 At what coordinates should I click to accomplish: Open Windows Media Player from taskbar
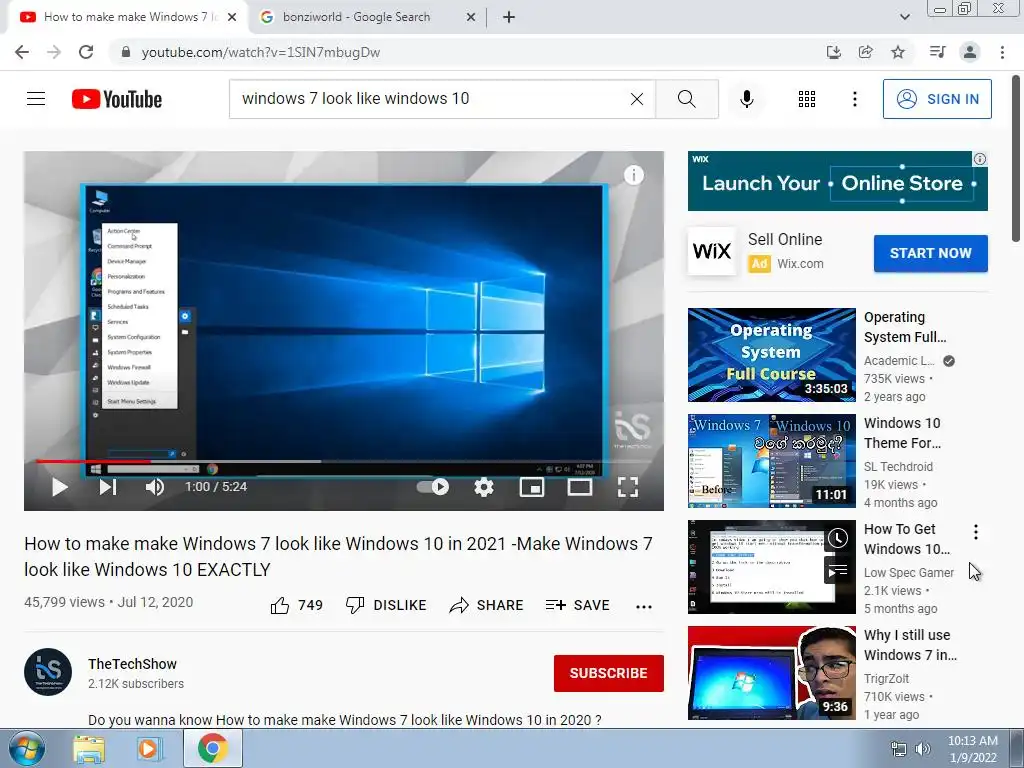point(150,749)
